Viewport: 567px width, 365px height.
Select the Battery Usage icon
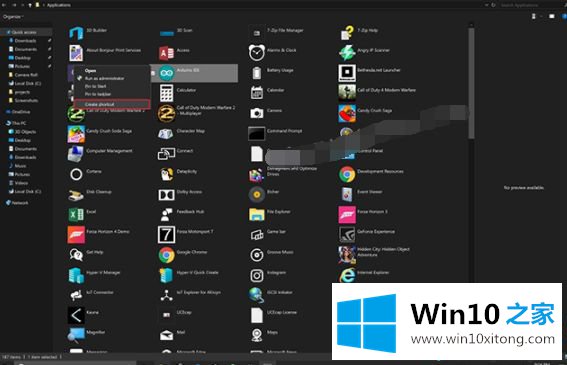[x=256, y=73]
